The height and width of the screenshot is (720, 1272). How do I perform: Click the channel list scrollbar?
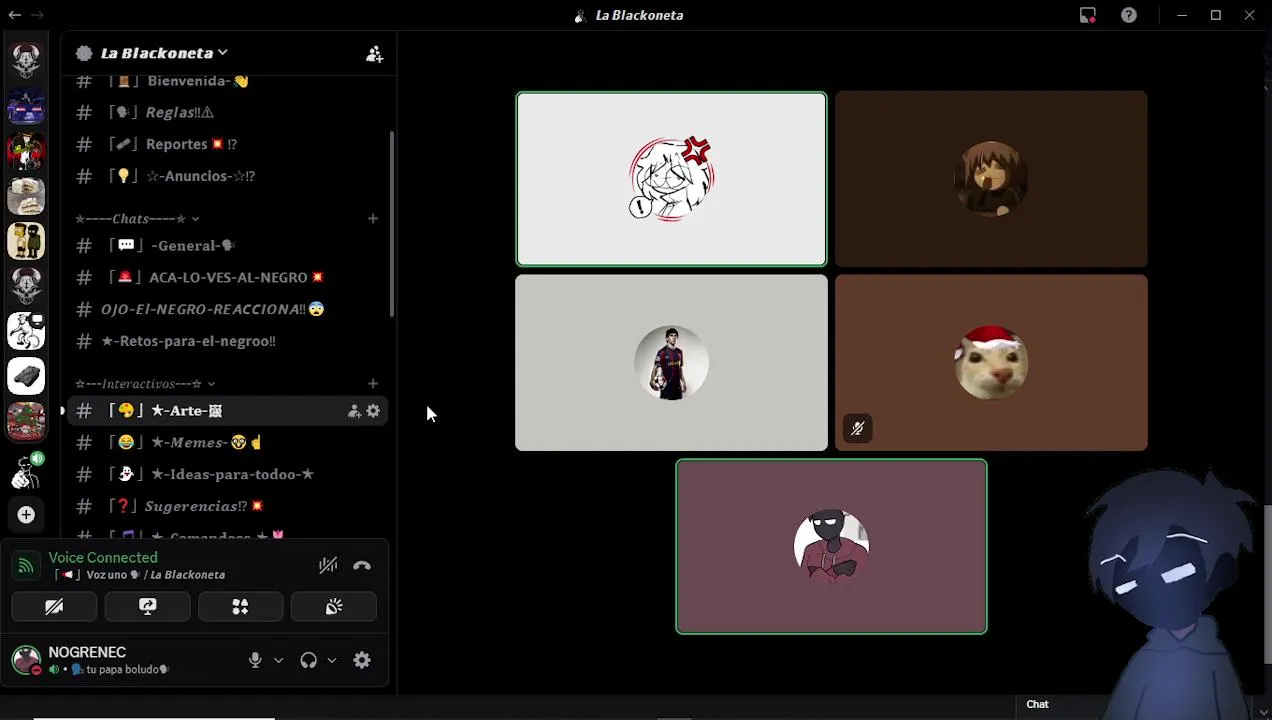tap(392, 225)
